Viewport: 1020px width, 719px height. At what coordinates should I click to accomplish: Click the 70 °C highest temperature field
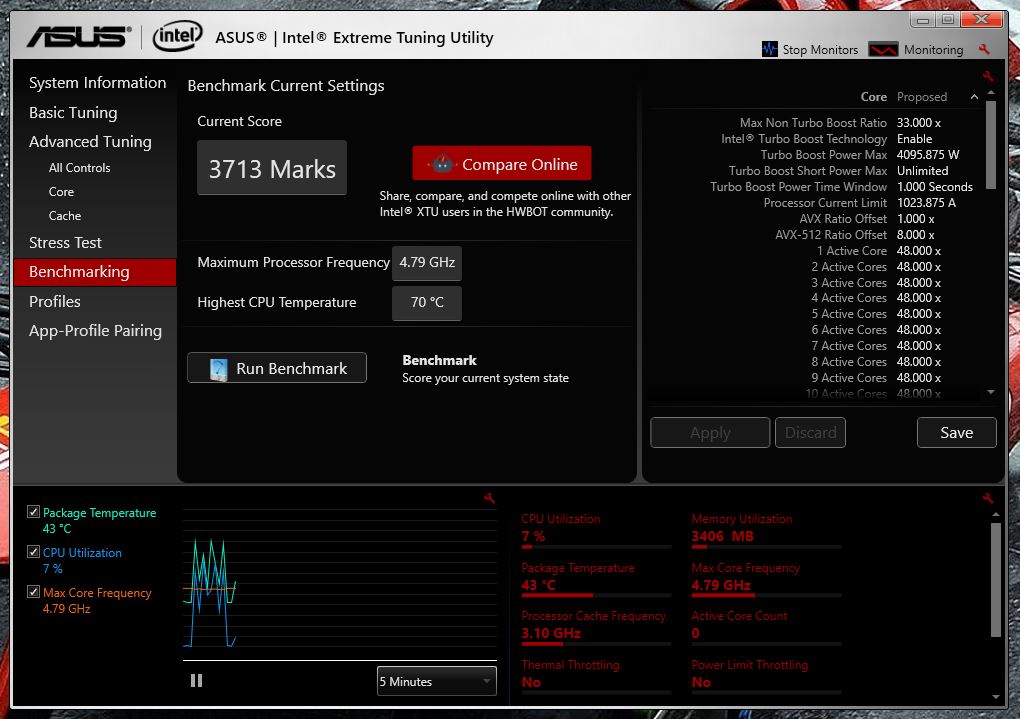tap(427, 303)
